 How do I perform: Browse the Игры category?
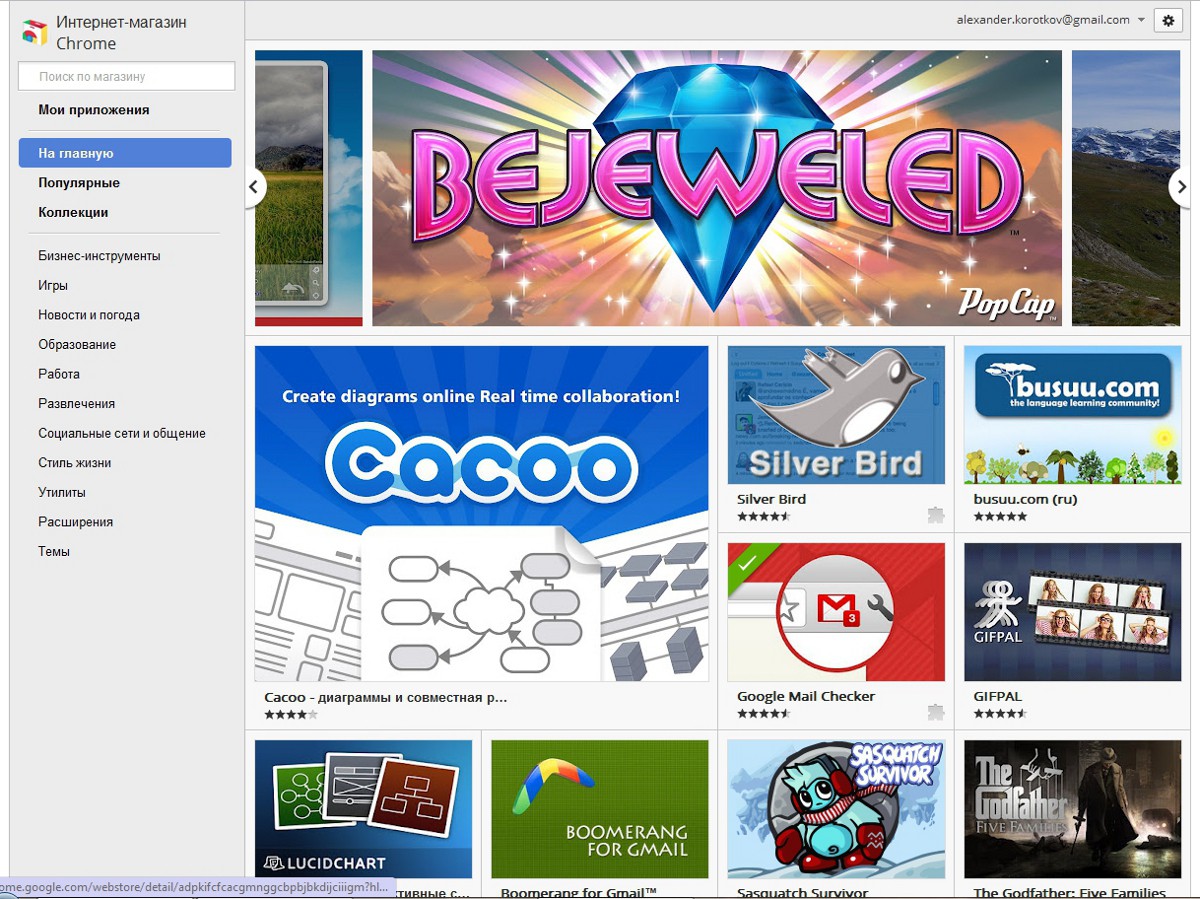(x=53, y=285)
